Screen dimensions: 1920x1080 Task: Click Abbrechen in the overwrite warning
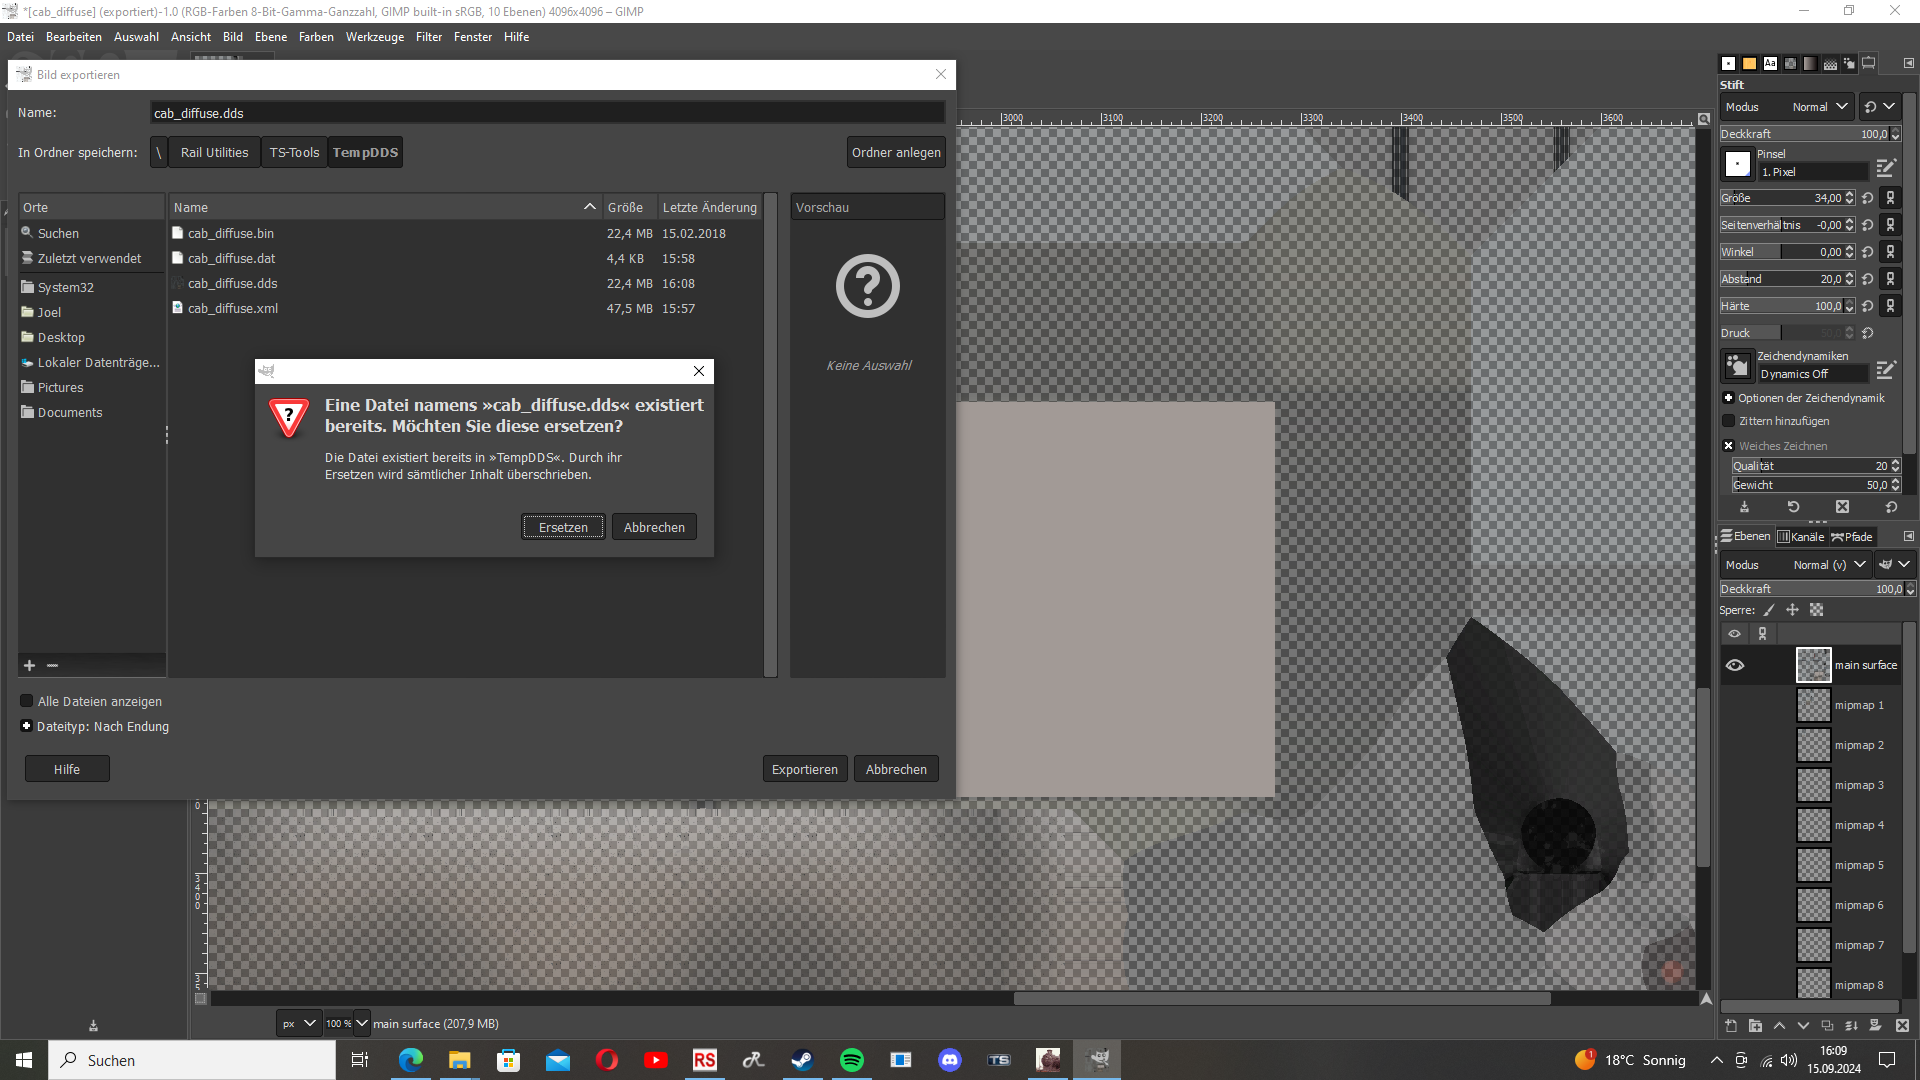pos(654,527)
